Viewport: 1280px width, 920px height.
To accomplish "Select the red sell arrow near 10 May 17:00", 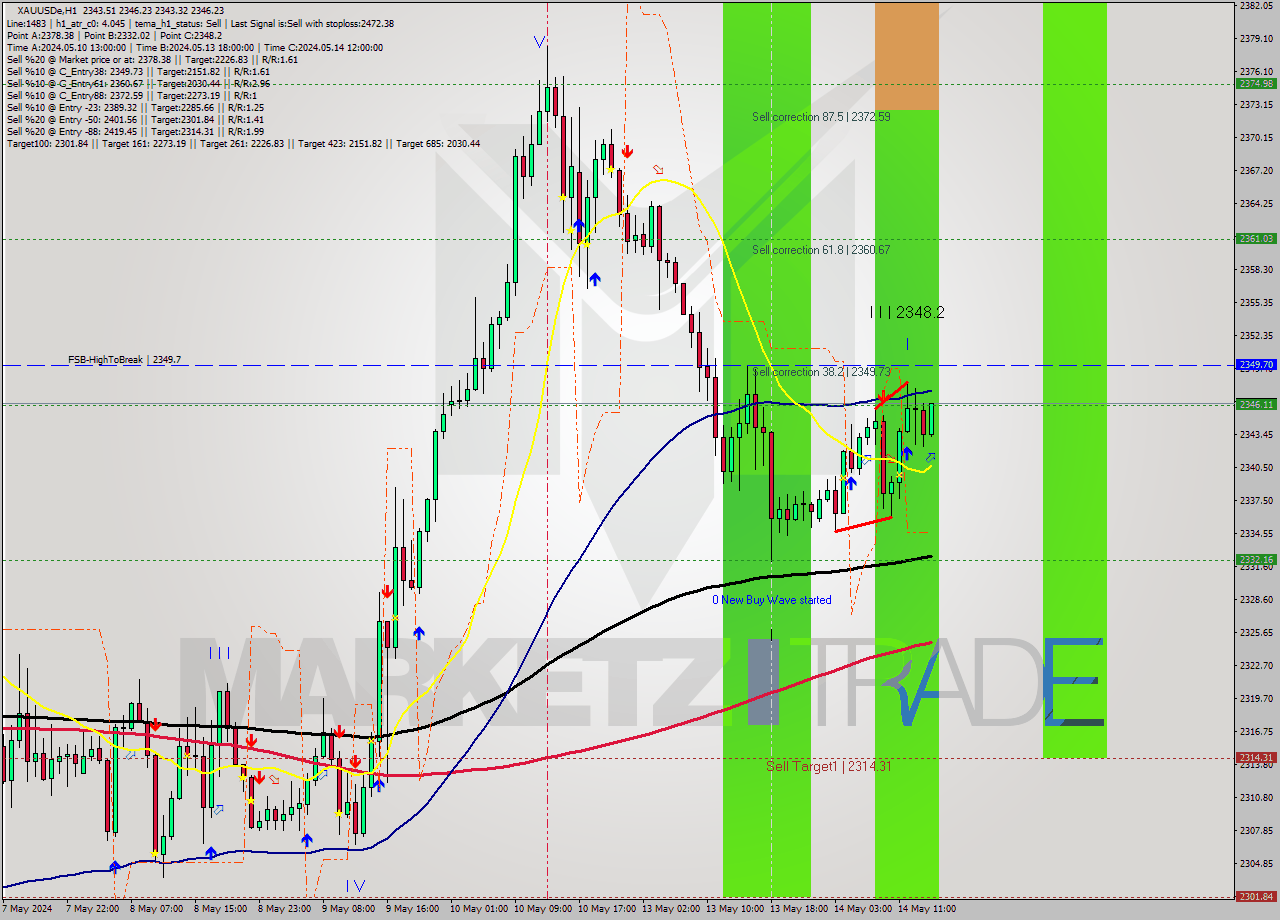I will click(x=627, y=151).
